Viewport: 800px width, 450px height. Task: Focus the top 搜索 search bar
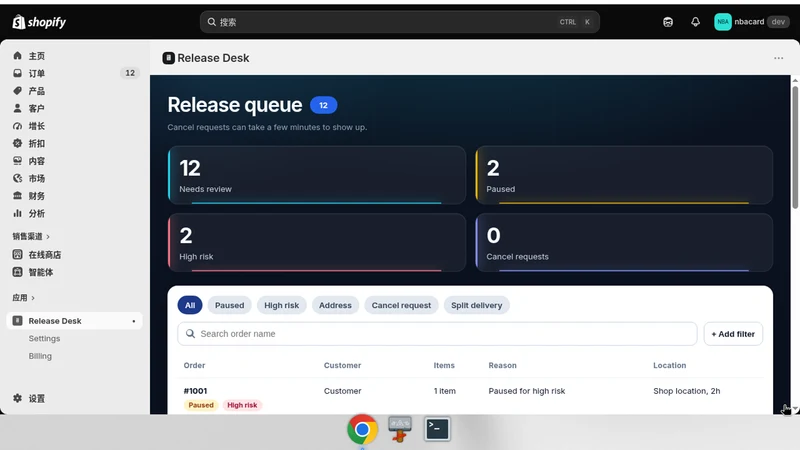point(399,22)
